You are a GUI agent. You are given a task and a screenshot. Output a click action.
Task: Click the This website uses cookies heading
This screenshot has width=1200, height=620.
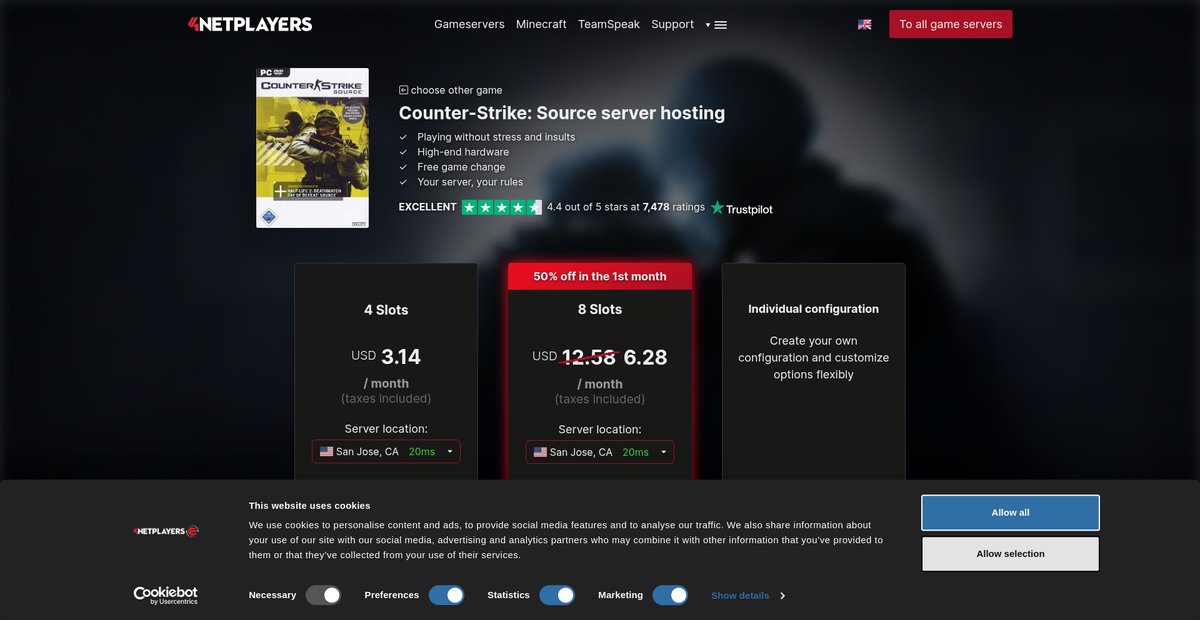[310, 505]
